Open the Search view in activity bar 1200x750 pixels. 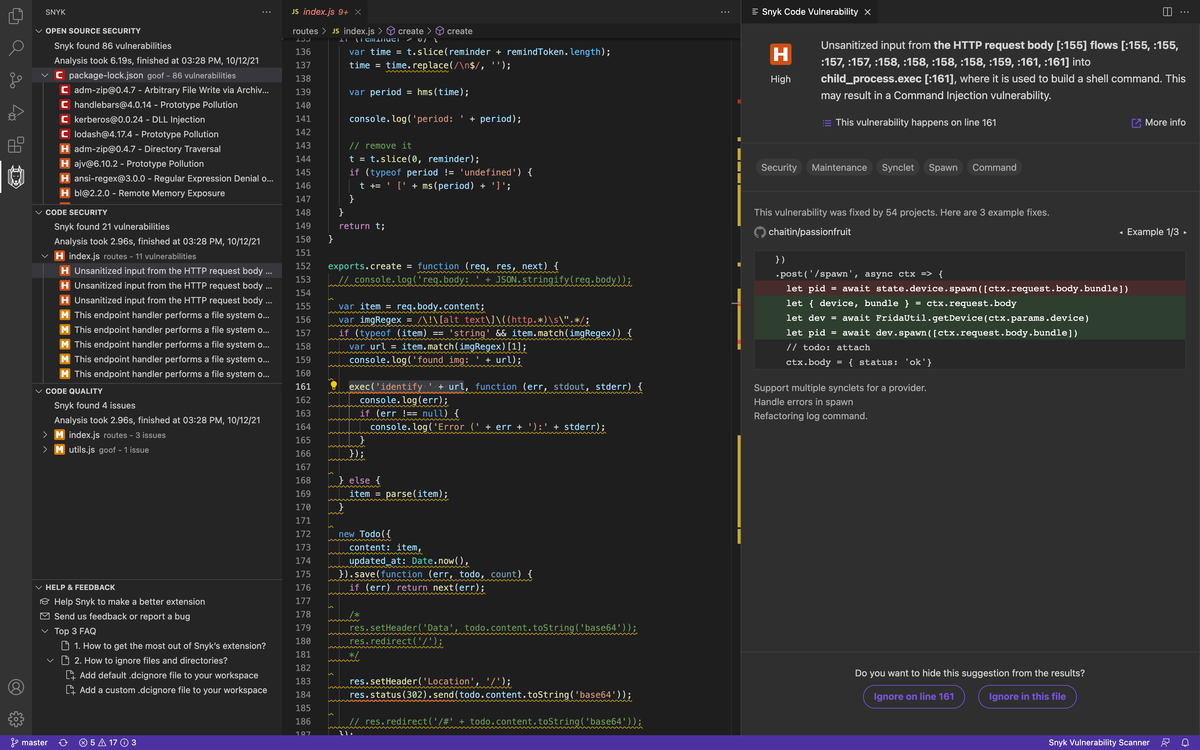point(16,47)
